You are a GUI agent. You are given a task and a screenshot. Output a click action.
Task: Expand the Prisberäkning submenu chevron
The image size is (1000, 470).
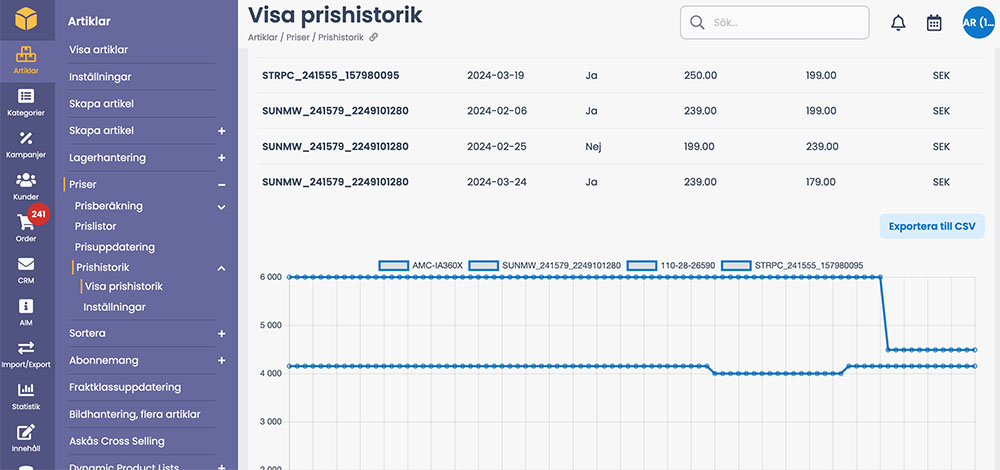click(221, 206)
